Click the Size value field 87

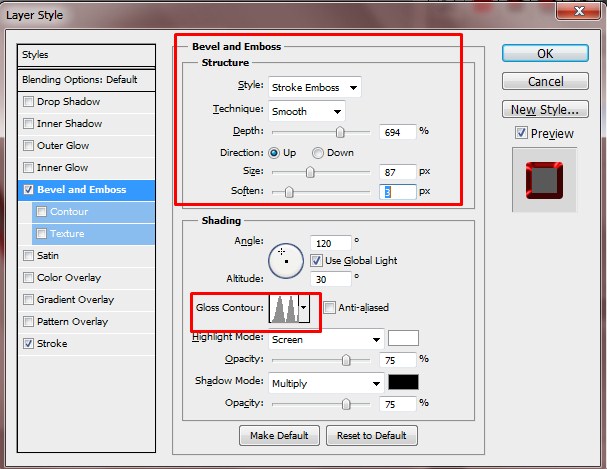click(x=398, y=172)
